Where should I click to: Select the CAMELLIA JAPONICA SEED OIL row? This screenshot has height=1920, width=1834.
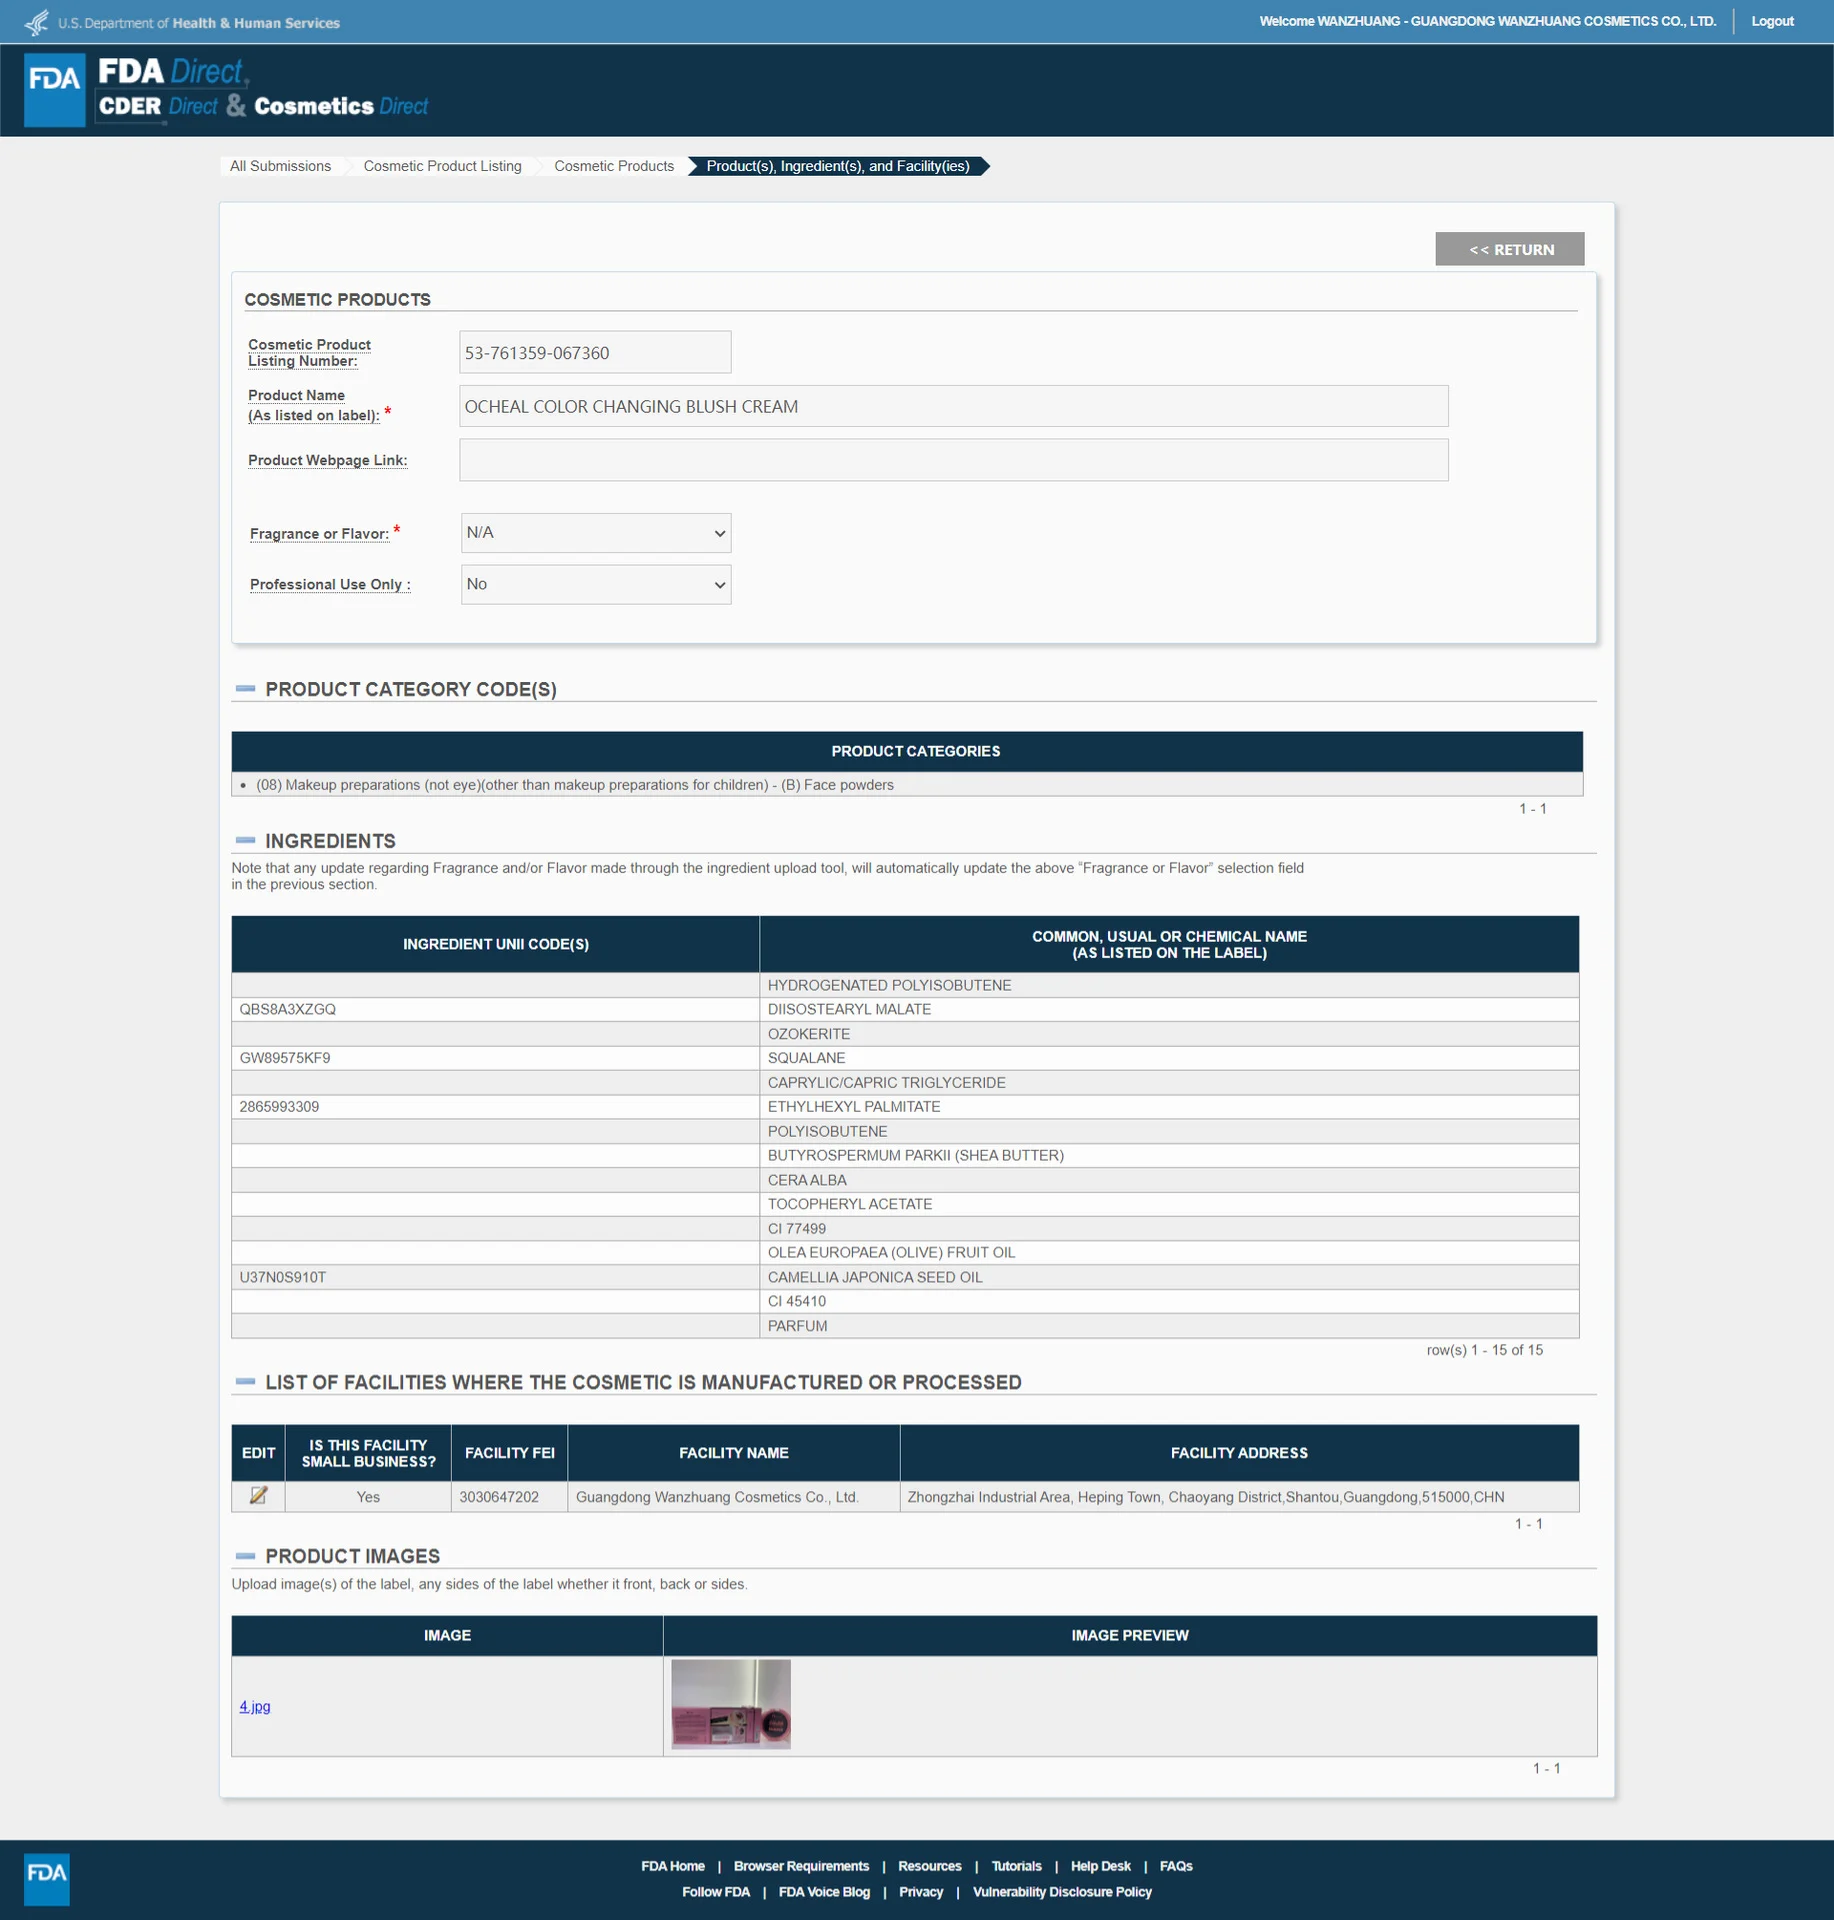(905, 1277)
